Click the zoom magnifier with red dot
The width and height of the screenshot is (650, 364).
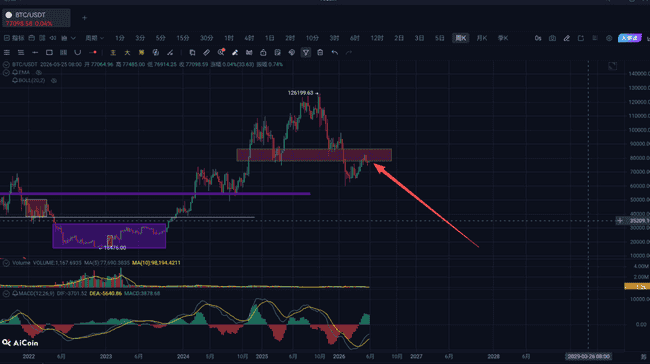tap(221, 52)
